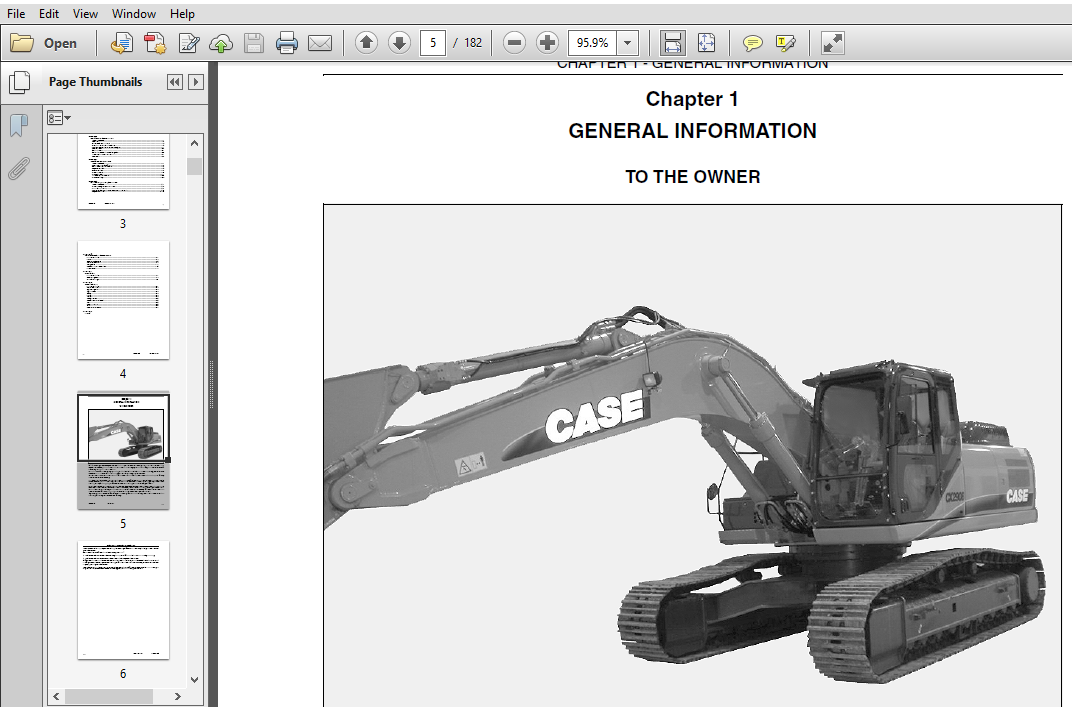Zoom in with the plus button
Screen dimensions: 1072x707
547,43
